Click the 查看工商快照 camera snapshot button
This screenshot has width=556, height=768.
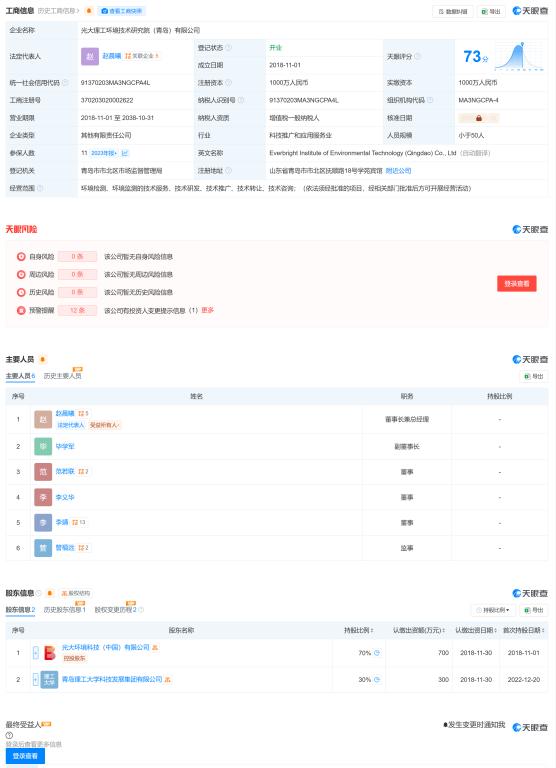(x=121, y=11)
